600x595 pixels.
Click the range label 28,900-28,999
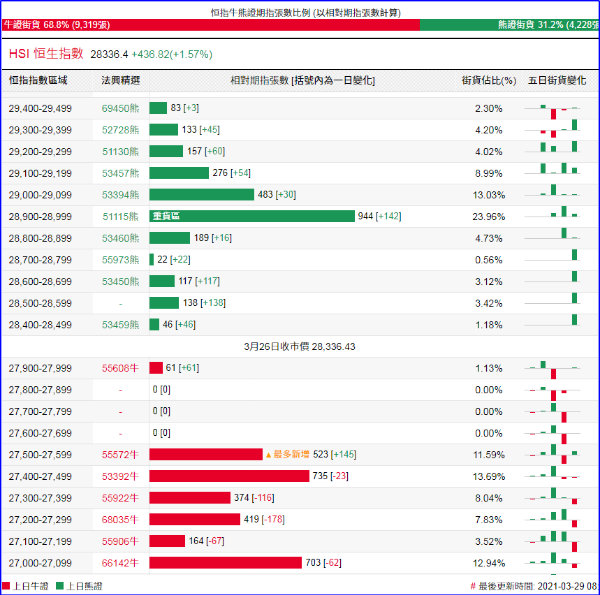click(40, 217)
